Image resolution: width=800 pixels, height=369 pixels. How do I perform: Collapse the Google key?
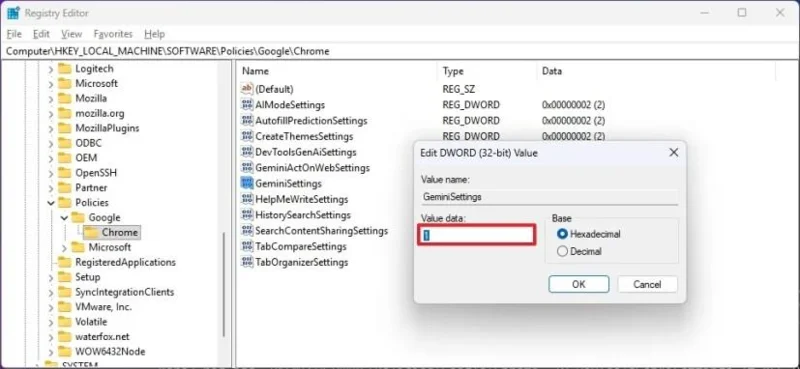(64, 218)
